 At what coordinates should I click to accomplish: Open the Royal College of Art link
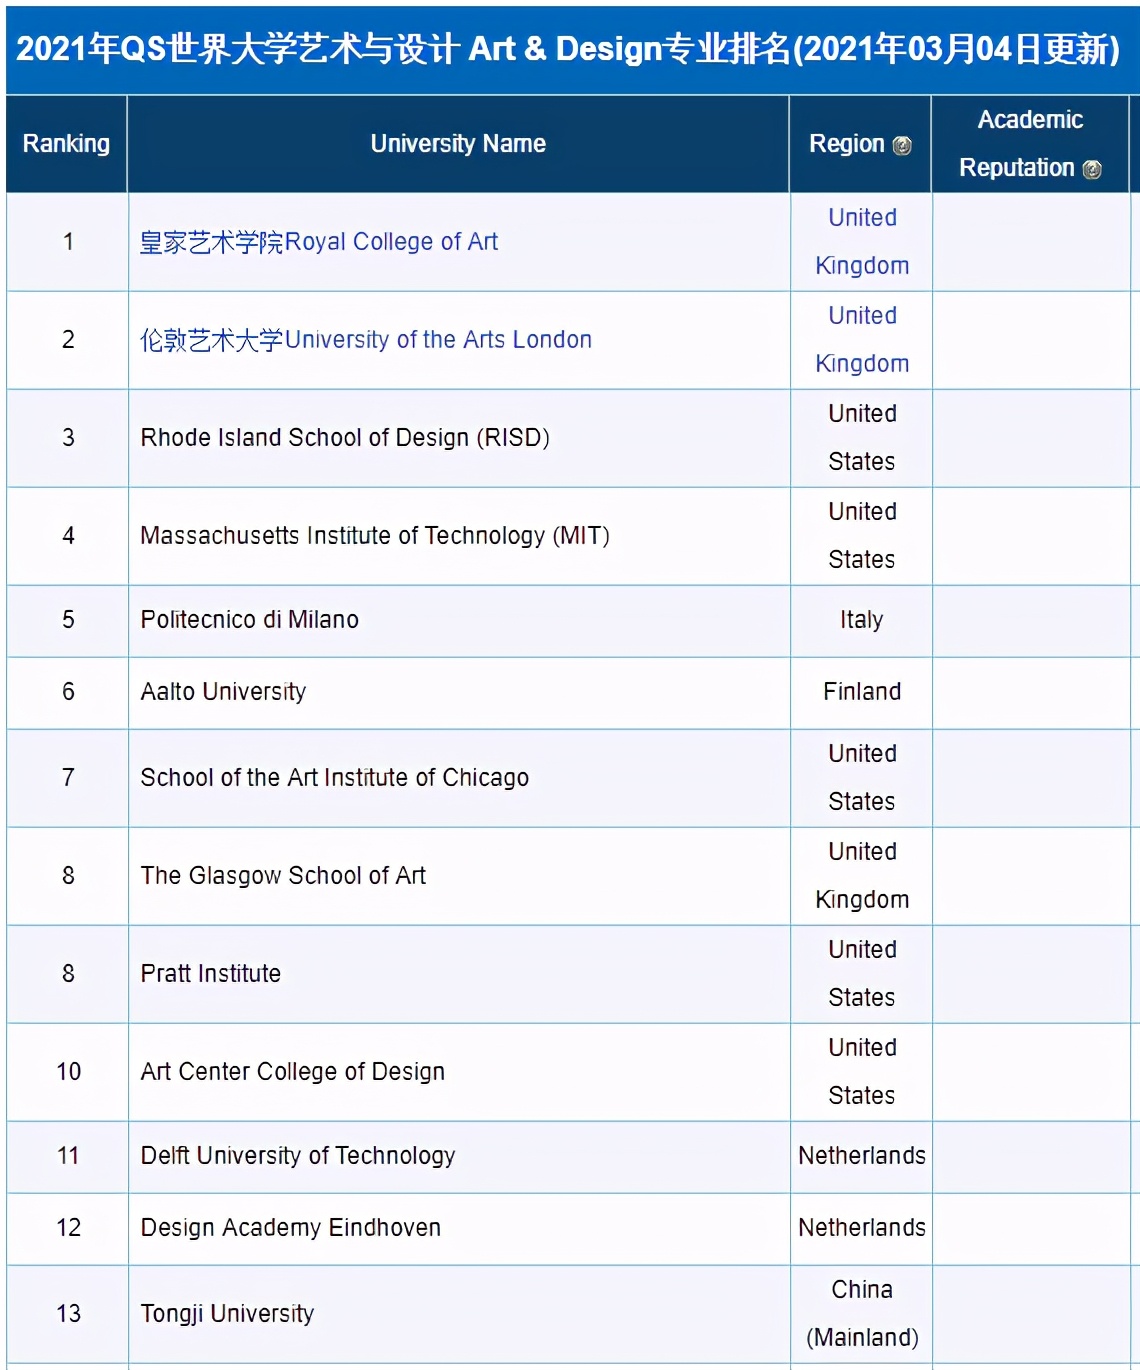319,242
